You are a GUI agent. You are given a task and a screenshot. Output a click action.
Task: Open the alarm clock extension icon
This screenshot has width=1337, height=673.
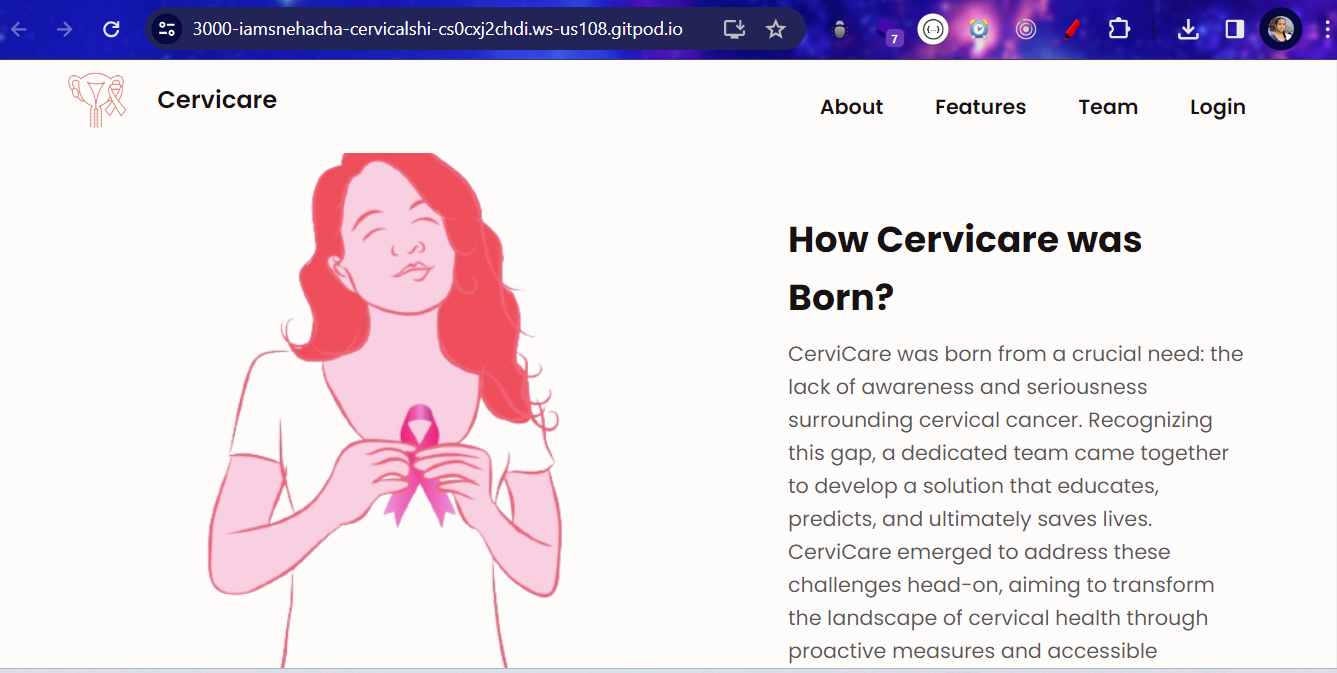[x=977, y=29]
